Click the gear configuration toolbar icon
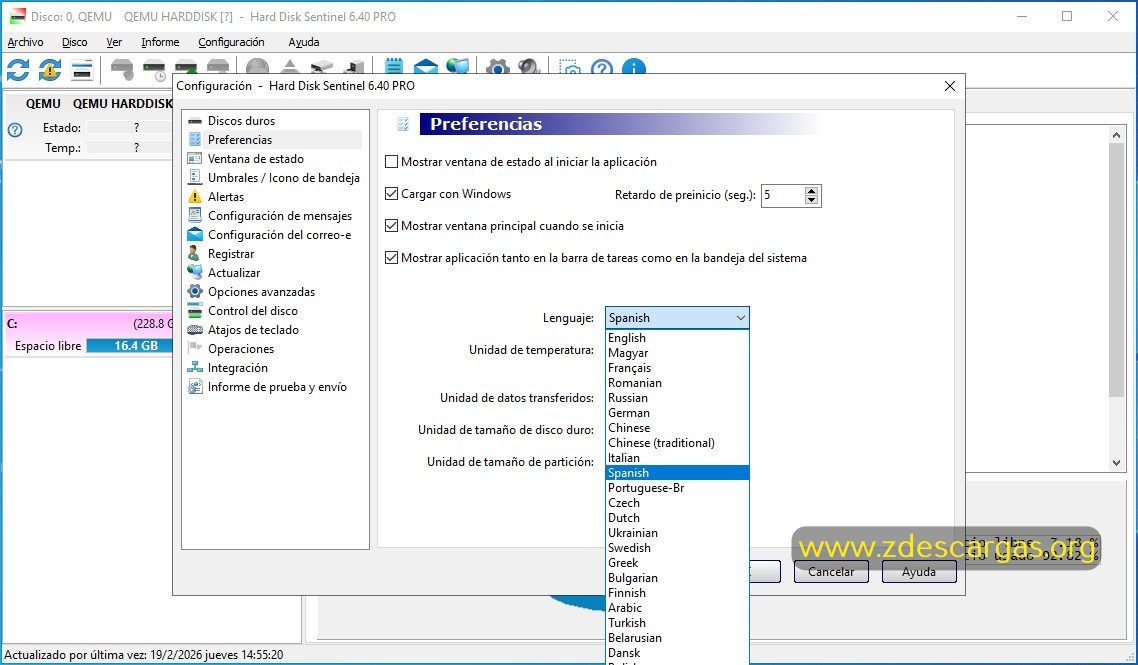Screen dimensions: 1138x665 (497, 66)
